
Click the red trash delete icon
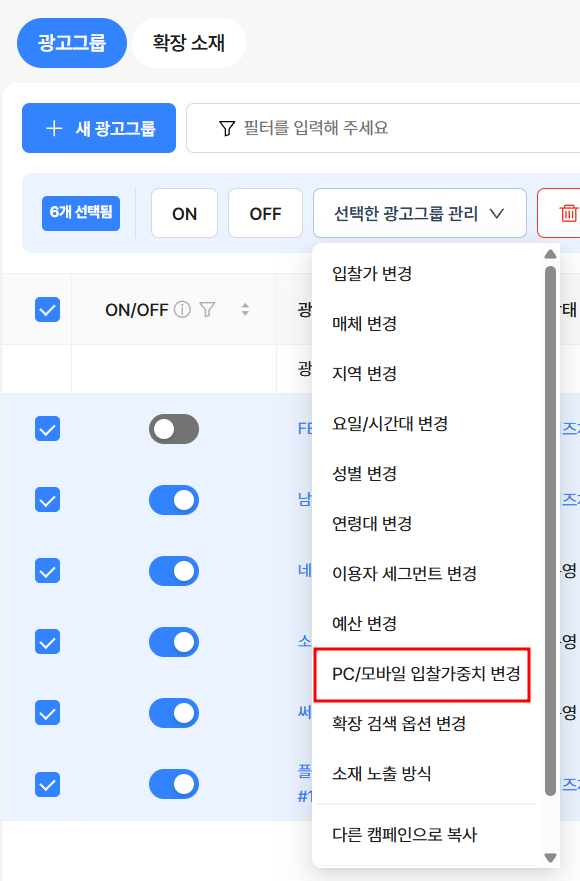(568, 214)
